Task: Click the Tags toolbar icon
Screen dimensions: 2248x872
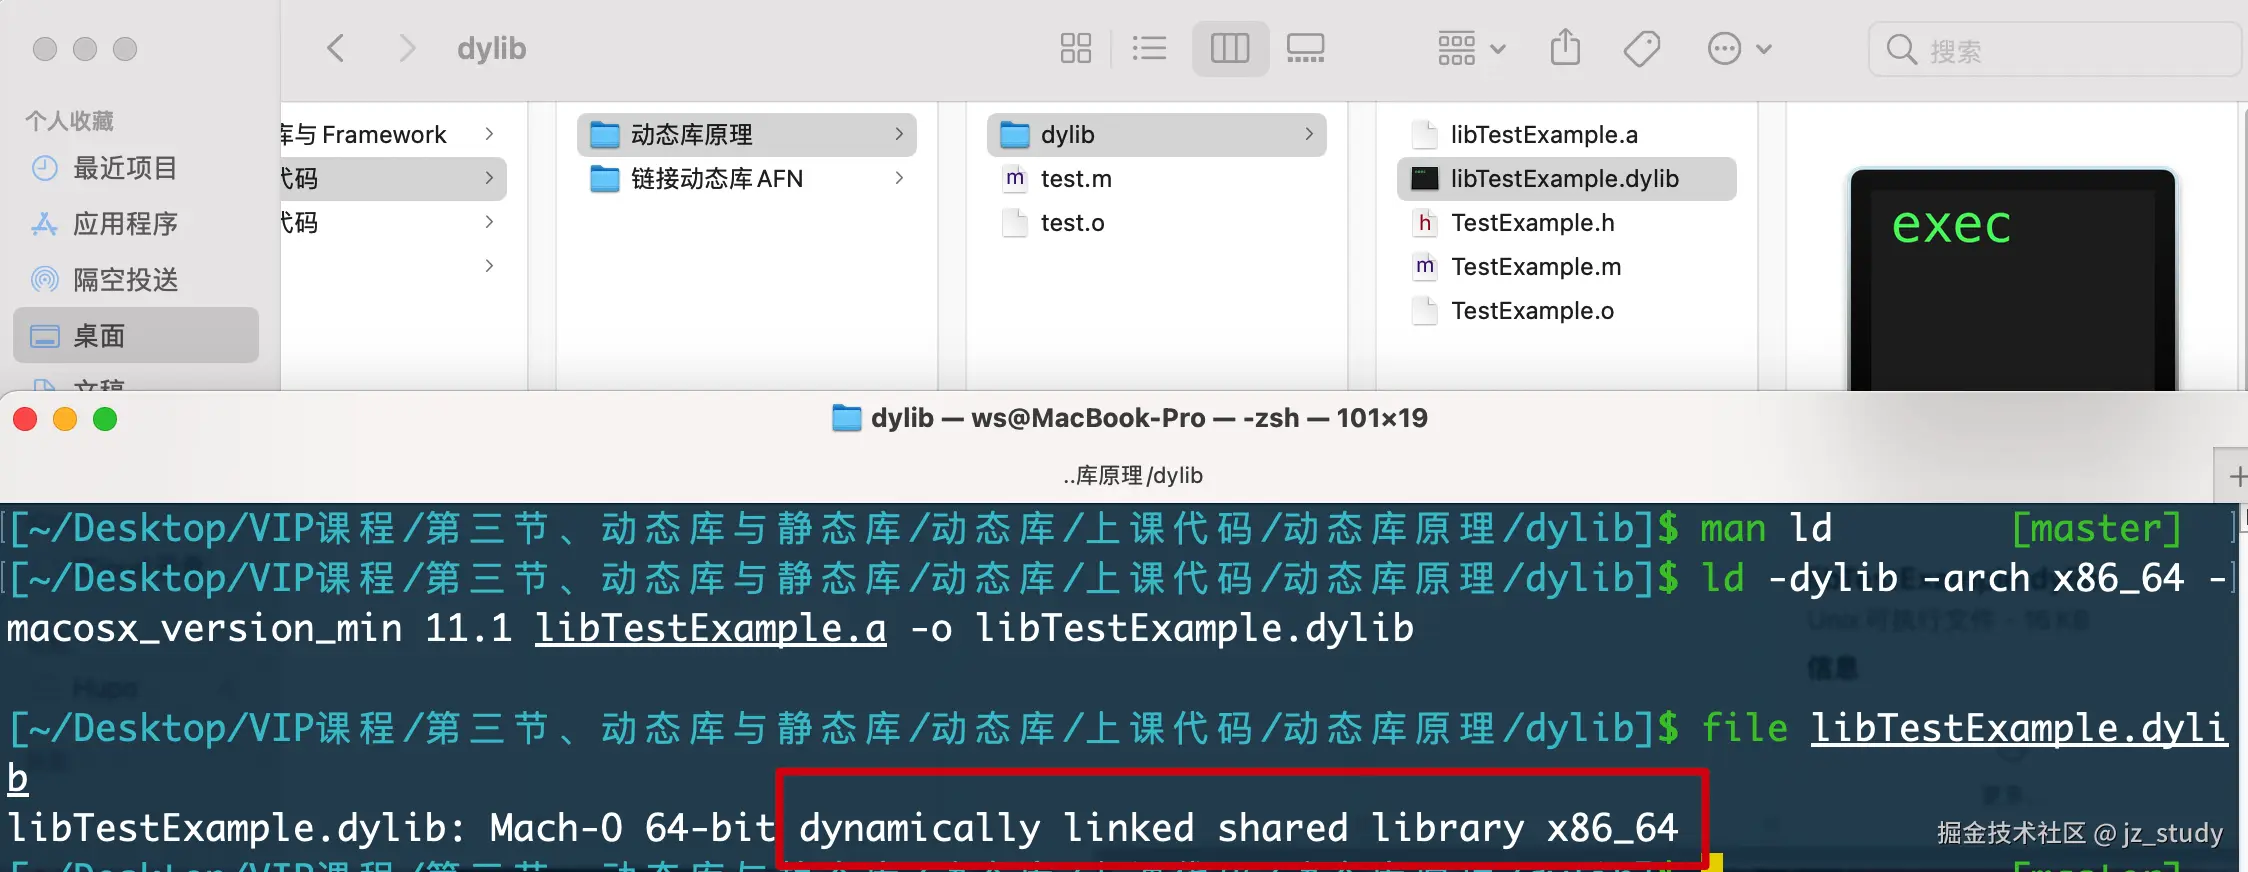Action: [x=1642, y=48]
